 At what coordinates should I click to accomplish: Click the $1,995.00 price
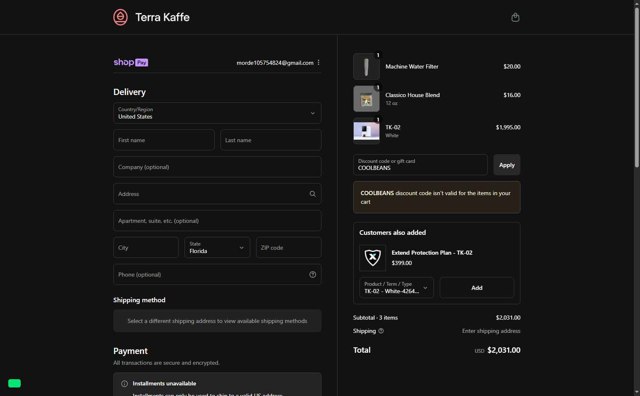pos(508,127)
